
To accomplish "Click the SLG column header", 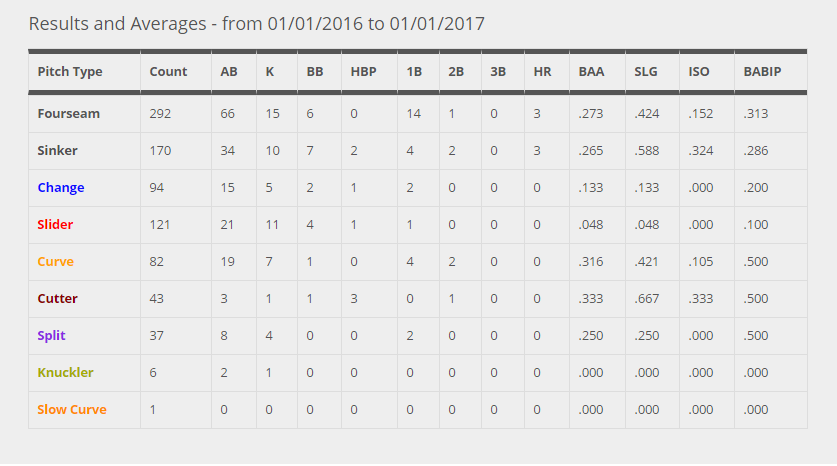I will tap(645, 72).
